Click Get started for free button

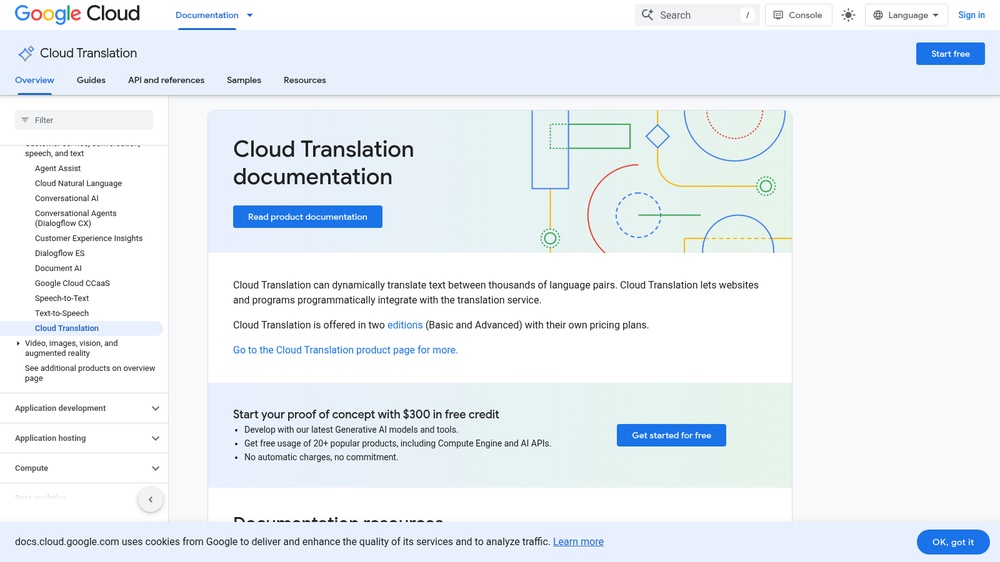(671, 435)
